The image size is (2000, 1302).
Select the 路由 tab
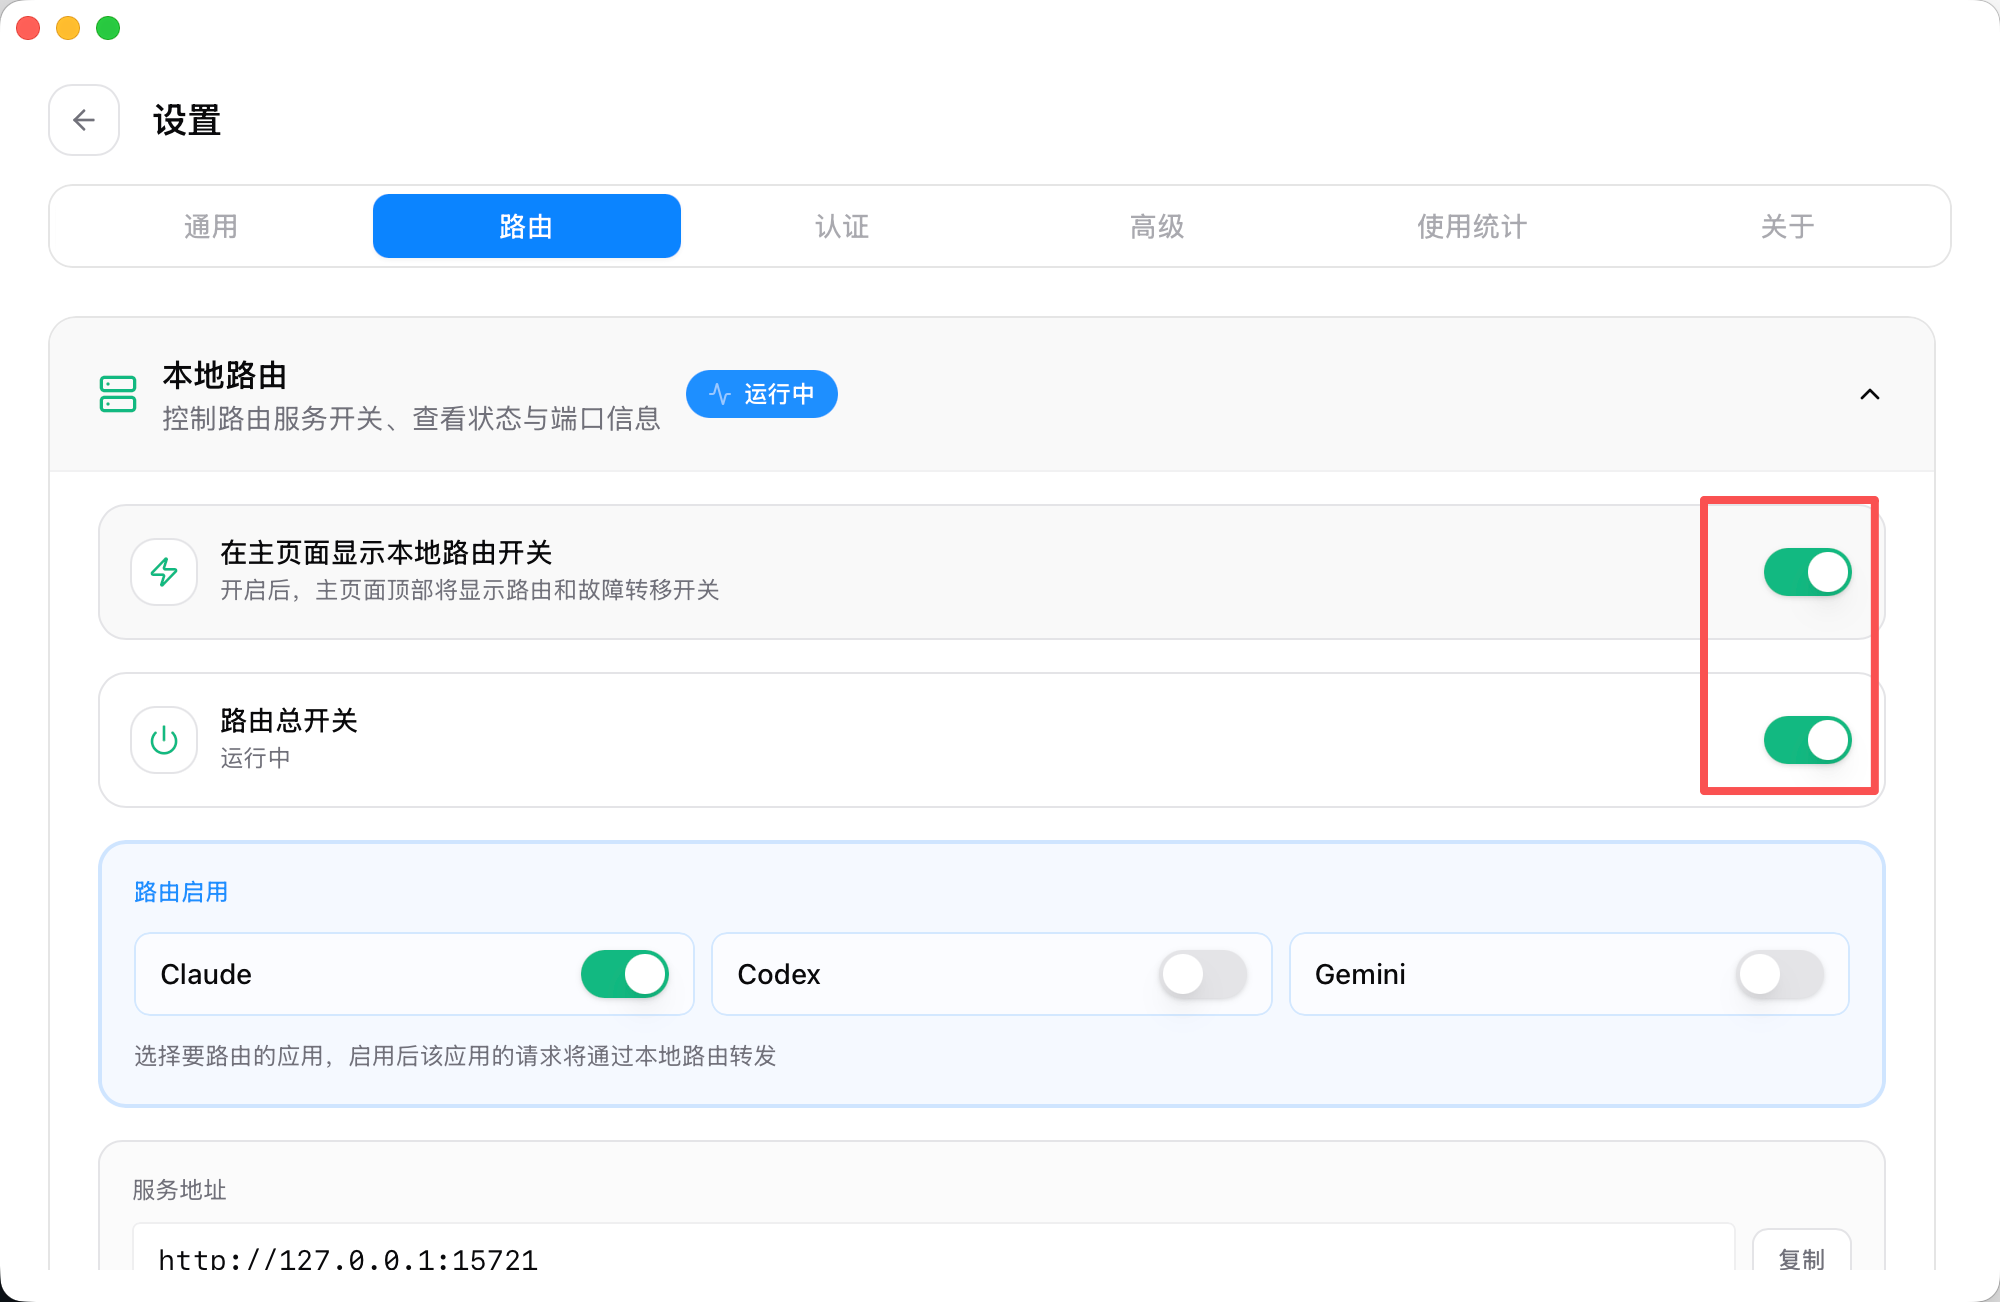527,226
